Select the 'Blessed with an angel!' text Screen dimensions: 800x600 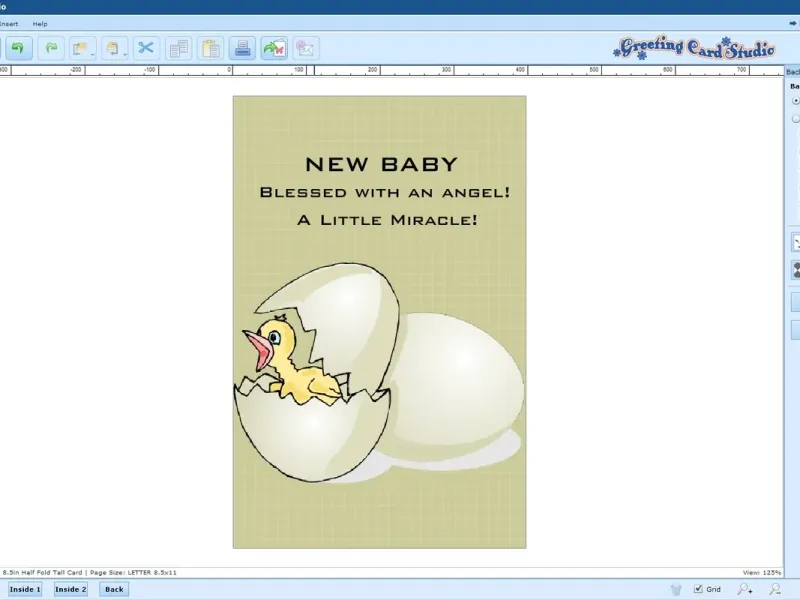point(385,192)
